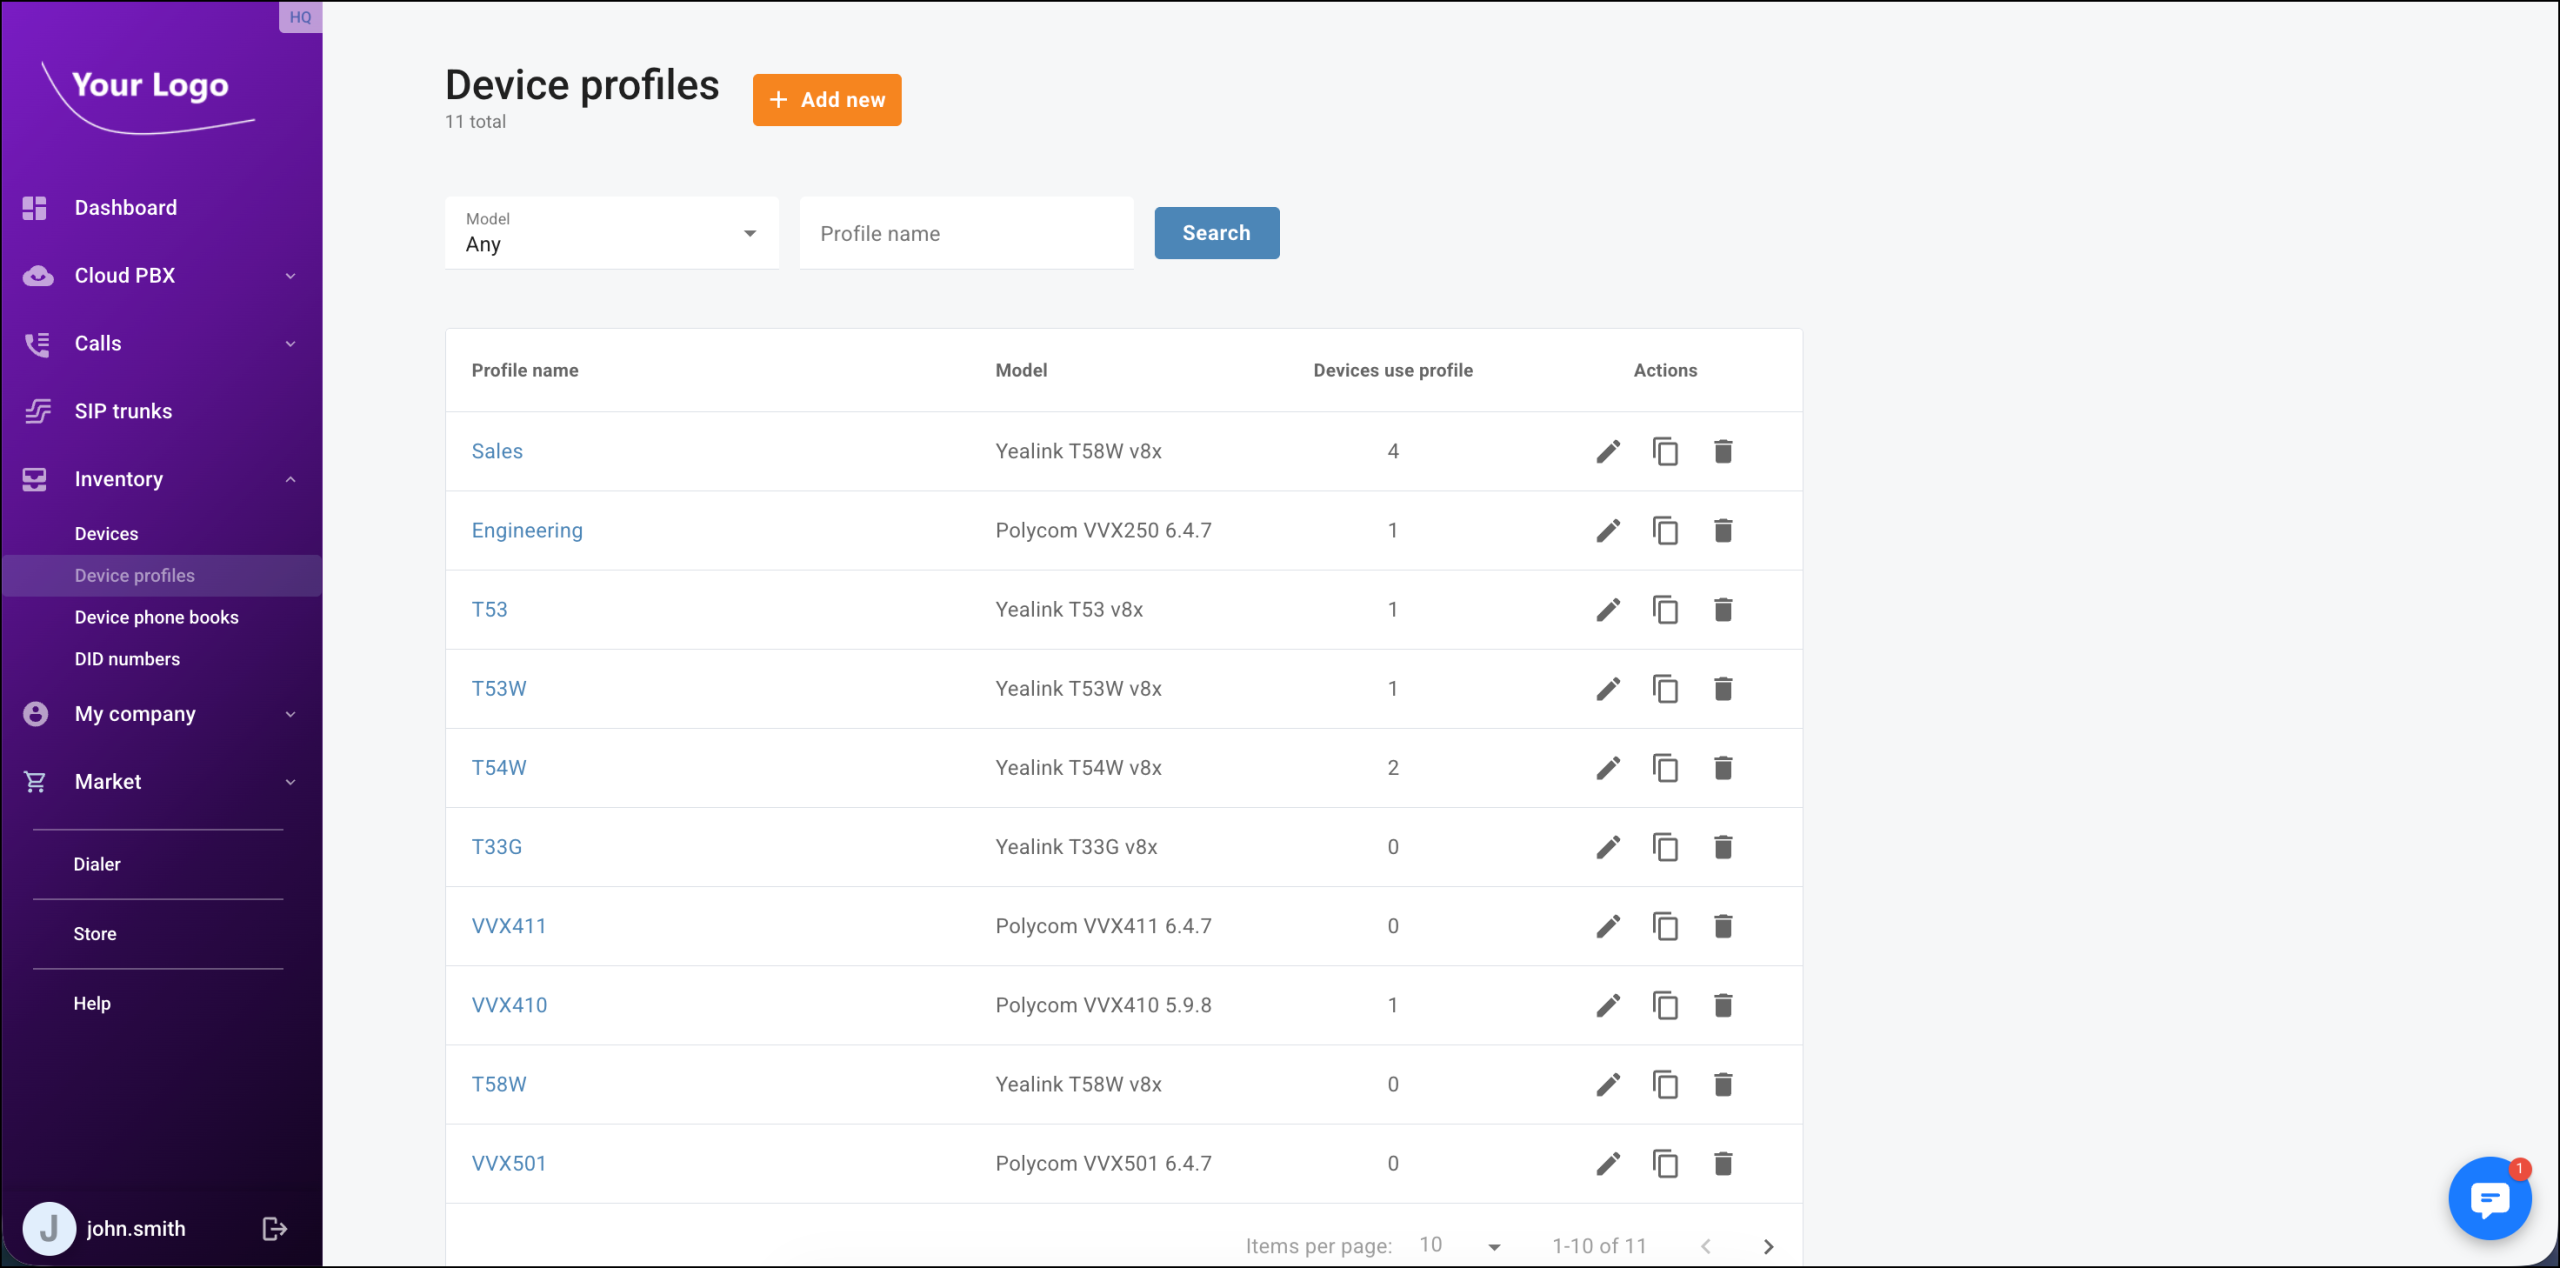Open the items per page dropdown
Screen dimensions: 2560x1268
pos(1459,1246)
